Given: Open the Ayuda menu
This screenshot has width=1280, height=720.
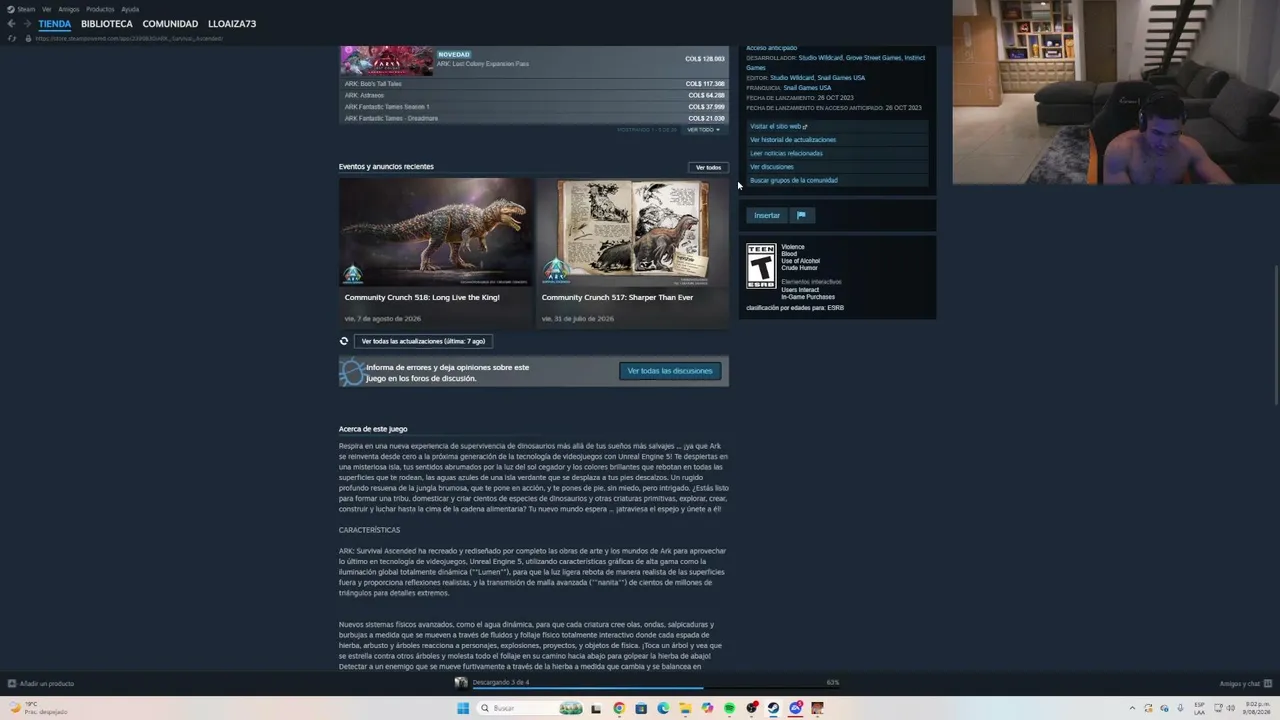Looking at the screenshot, I should 130,9.
